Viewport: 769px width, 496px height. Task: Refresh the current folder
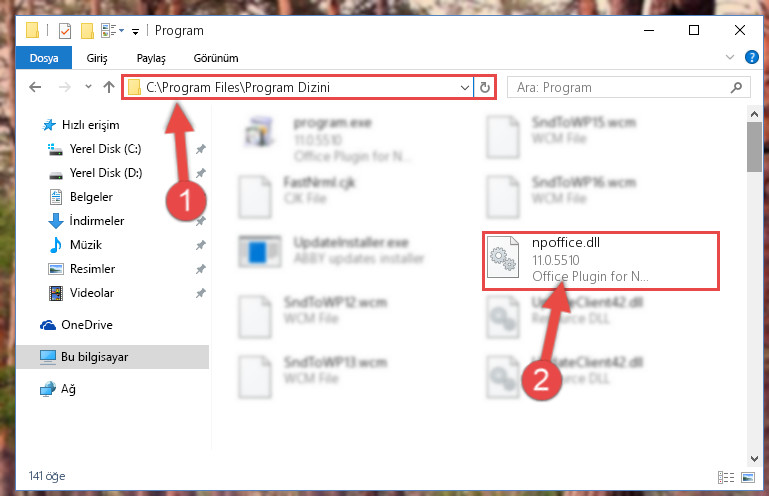[x=485, y=87]
